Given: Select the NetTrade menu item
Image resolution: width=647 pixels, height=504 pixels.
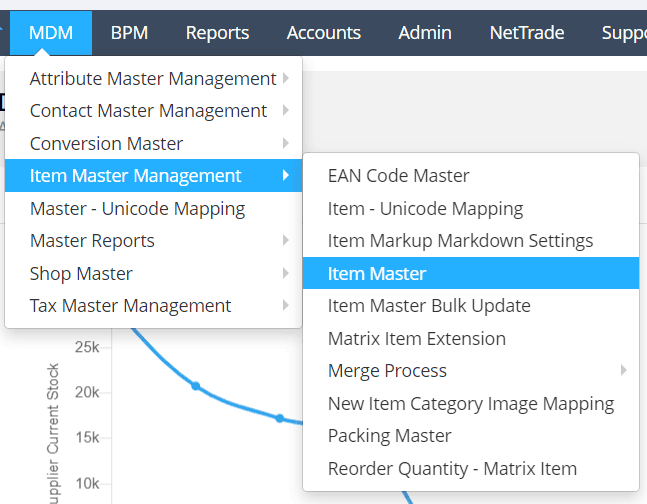Looking at the screenshot, I should coord(527,33).
